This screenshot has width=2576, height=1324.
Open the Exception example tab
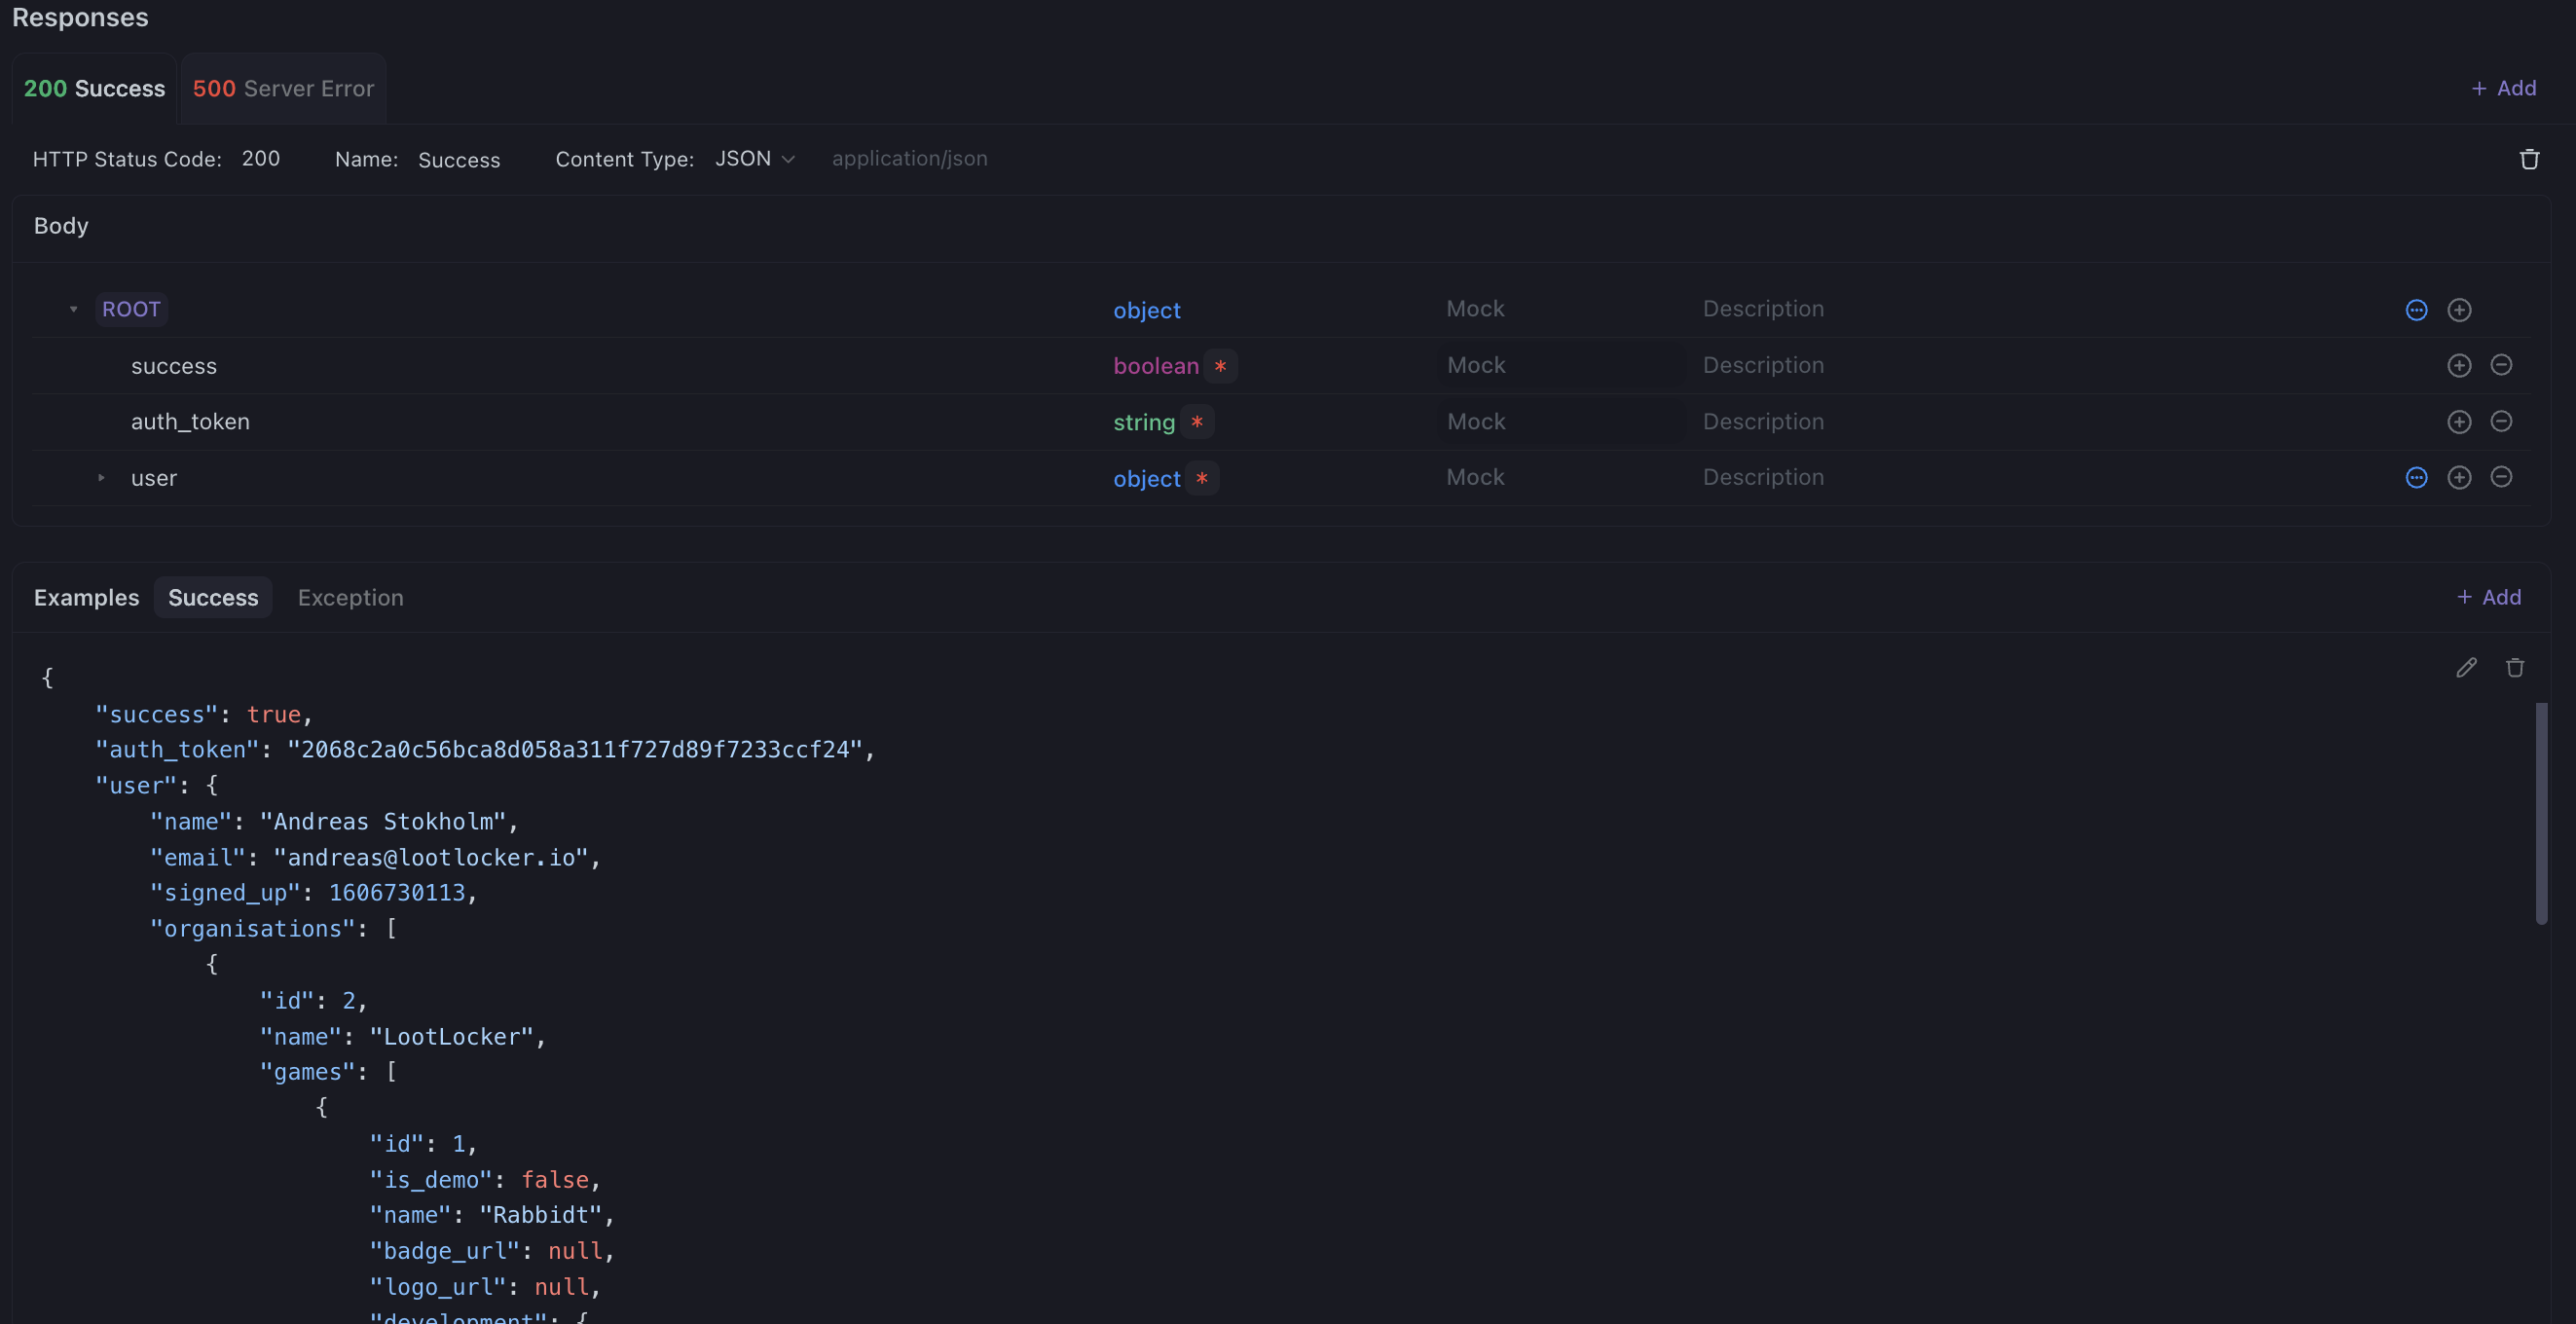[x=350, y=598]
